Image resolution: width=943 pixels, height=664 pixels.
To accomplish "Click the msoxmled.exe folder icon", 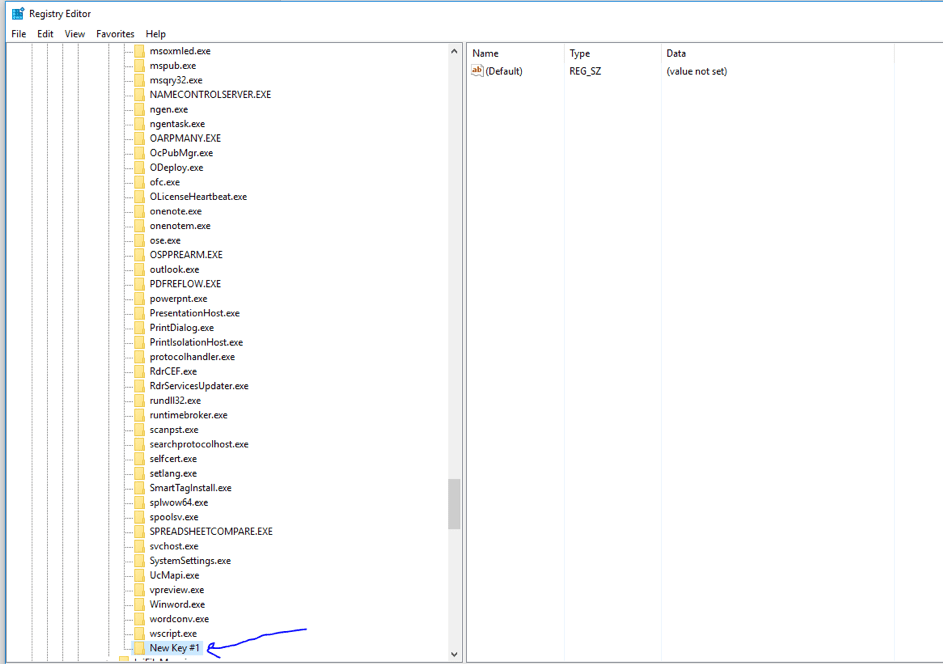I will tap(140, 51).
